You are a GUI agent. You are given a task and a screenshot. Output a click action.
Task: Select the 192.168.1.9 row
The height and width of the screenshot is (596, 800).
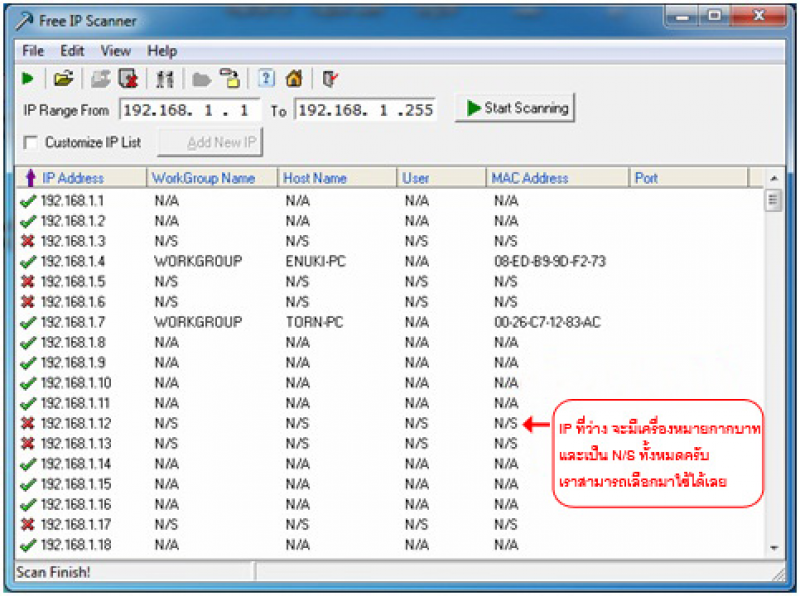point(390,362)
